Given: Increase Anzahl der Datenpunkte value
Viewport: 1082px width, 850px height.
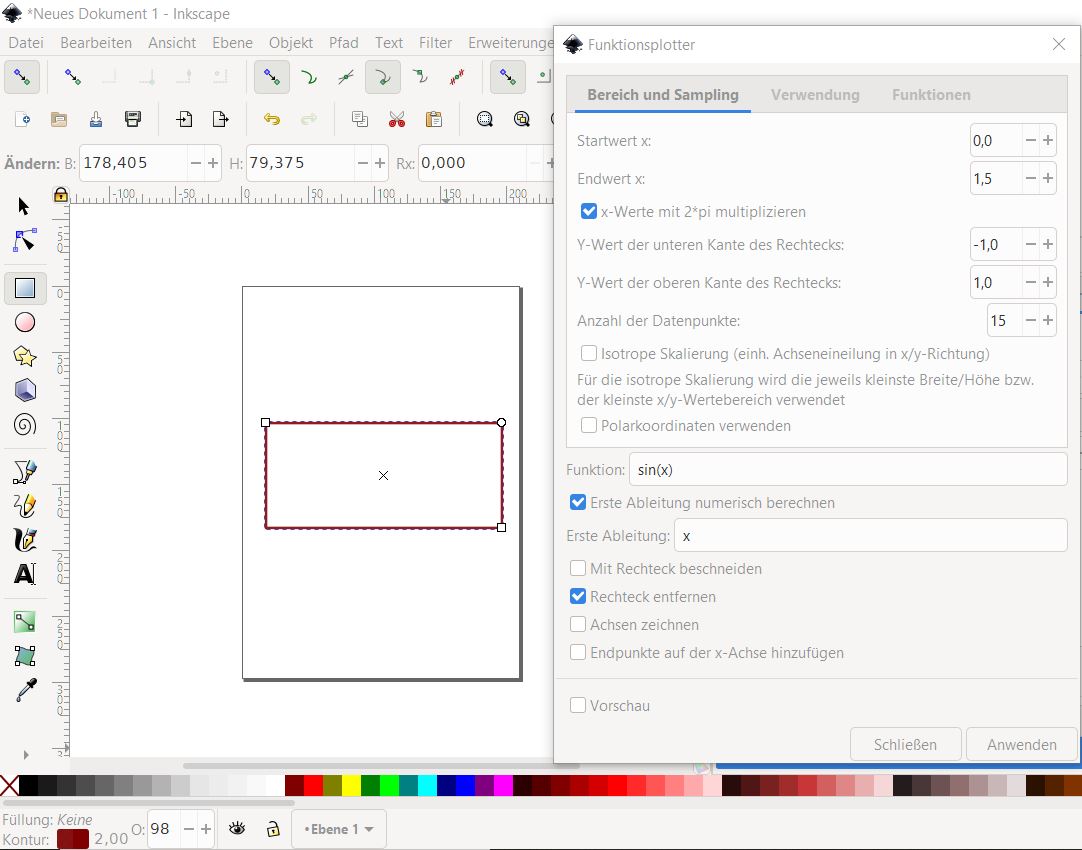Looking at the screenshot, I should [x=1047, y=321].
